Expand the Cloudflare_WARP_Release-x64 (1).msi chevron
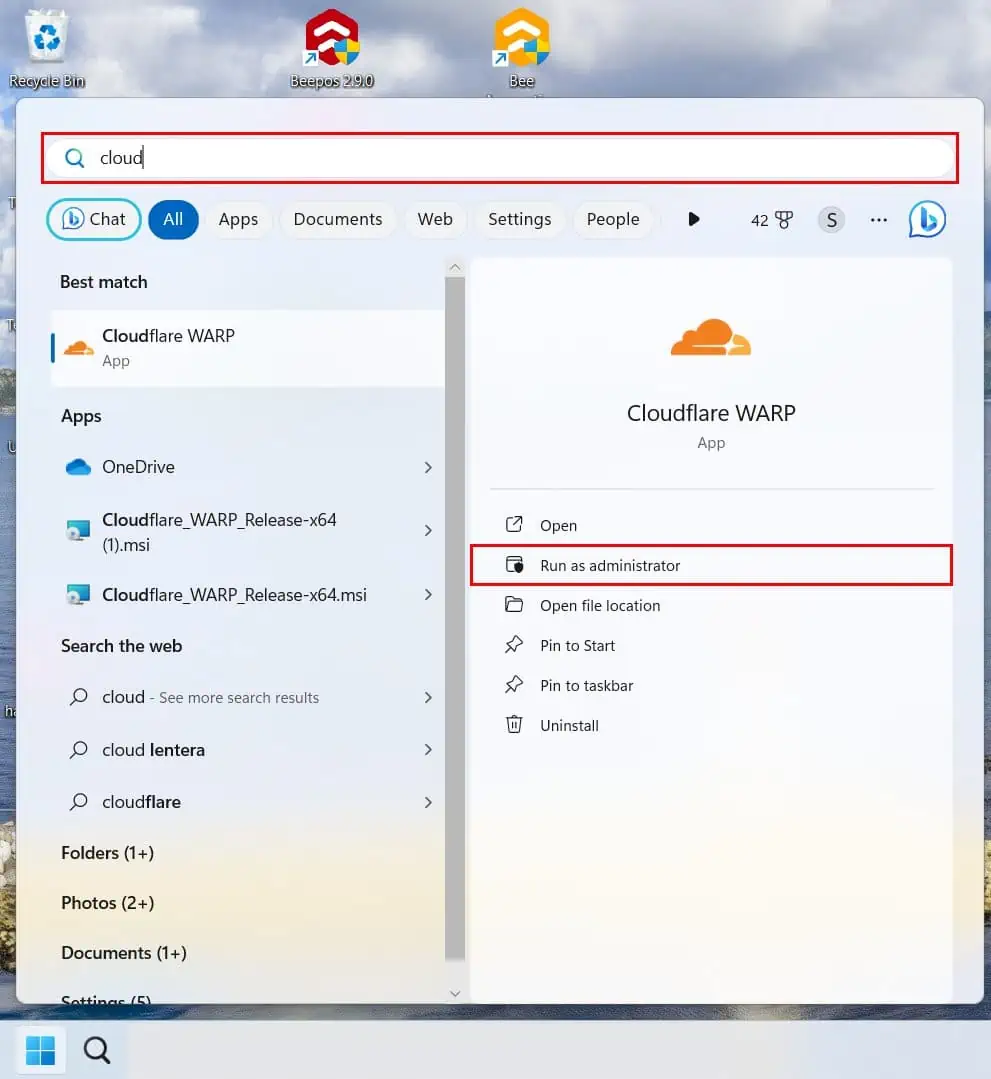 click(428, 531)
